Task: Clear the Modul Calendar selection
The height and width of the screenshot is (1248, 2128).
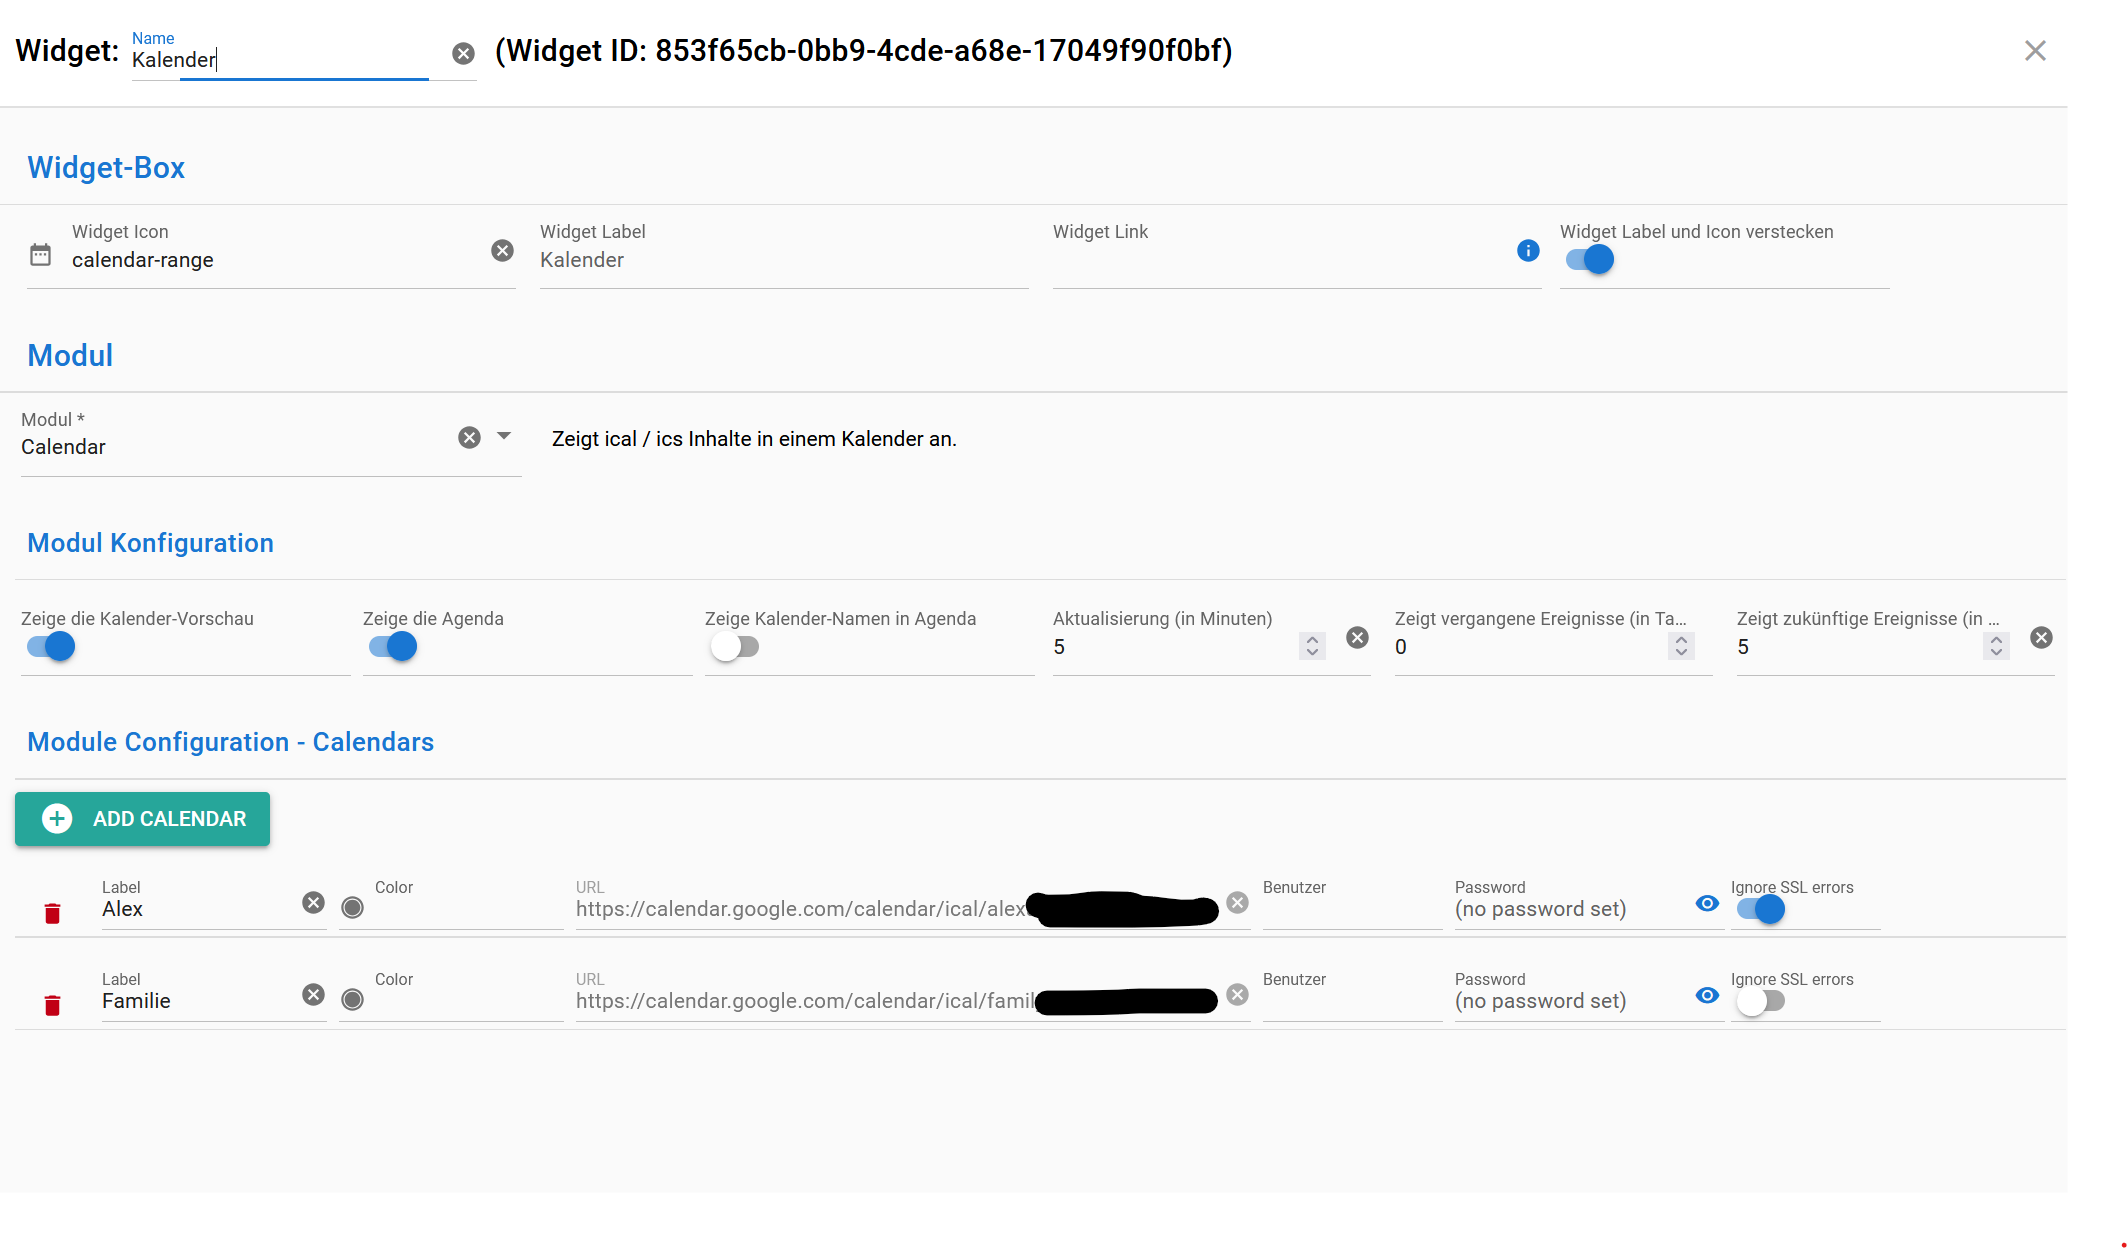Action: [x=469, y=438]
